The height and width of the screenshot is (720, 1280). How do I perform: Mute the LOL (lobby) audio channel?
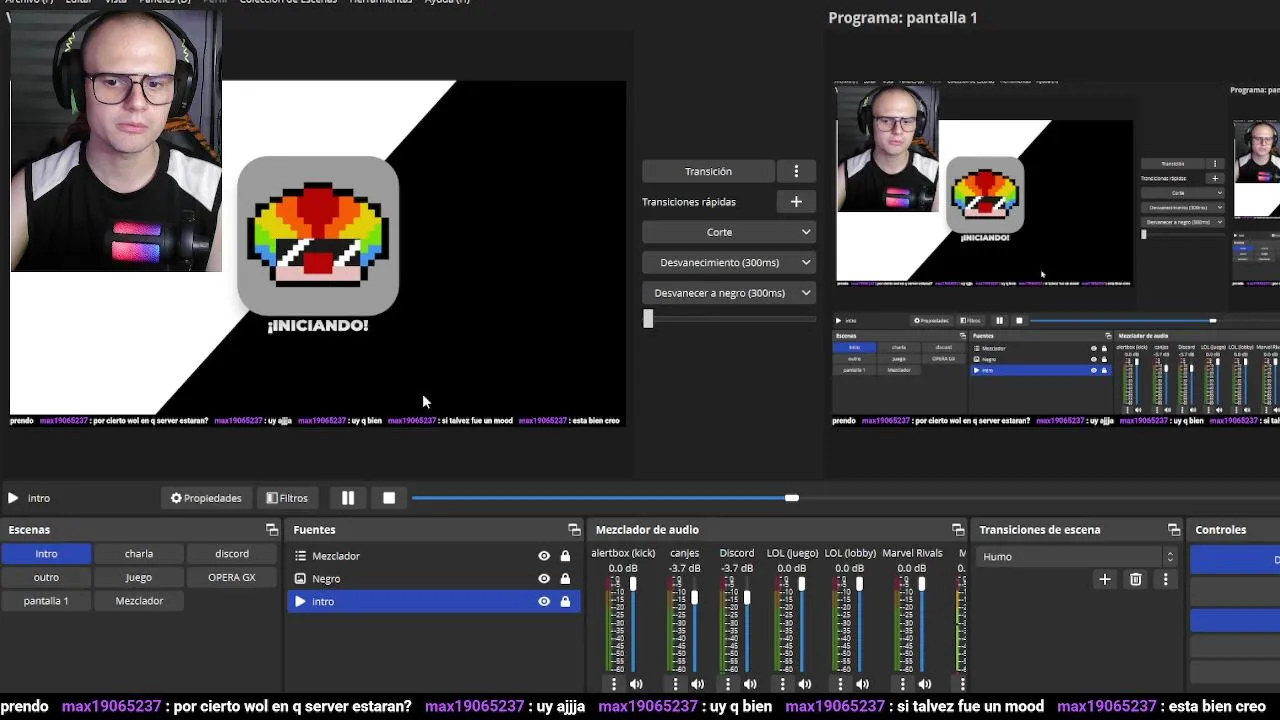click(862, 684)
